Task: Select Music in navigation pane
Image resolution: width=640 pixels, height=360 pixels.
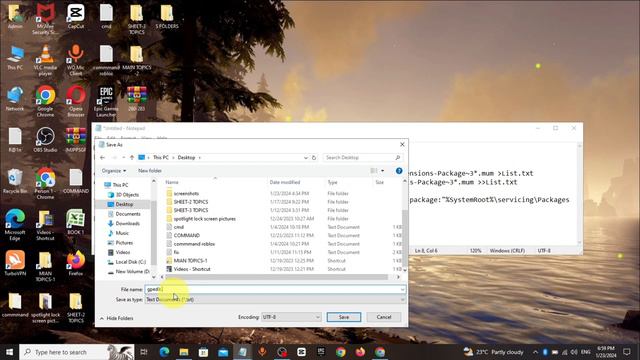Action: (122, 233)
